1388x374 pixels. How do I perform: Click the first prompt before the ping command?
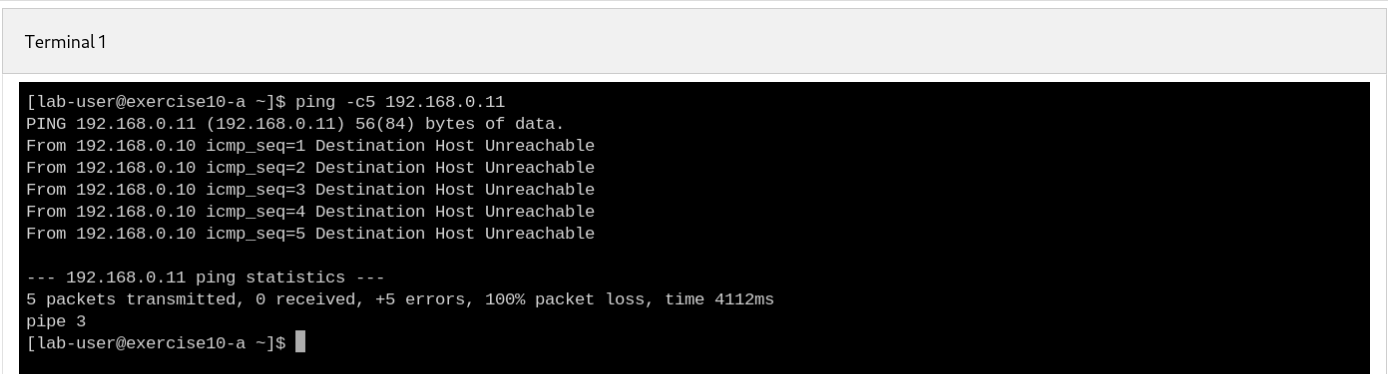(157, 101)
